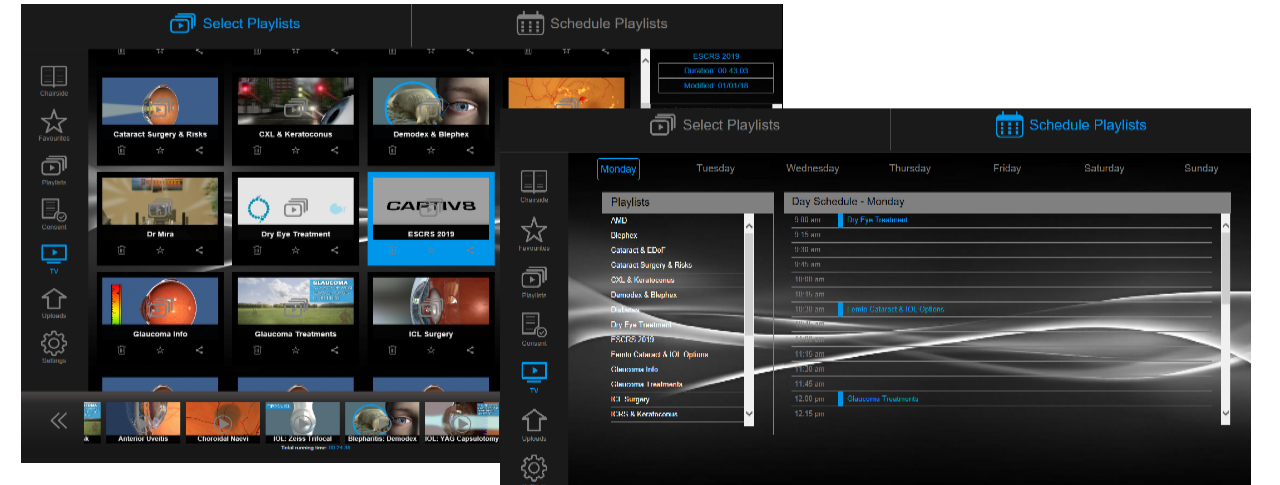Share the Glaucoma Treatments playlist
Image resolution: width=1280 pixels, height=485 pixels.
click(x=334, y=350)
